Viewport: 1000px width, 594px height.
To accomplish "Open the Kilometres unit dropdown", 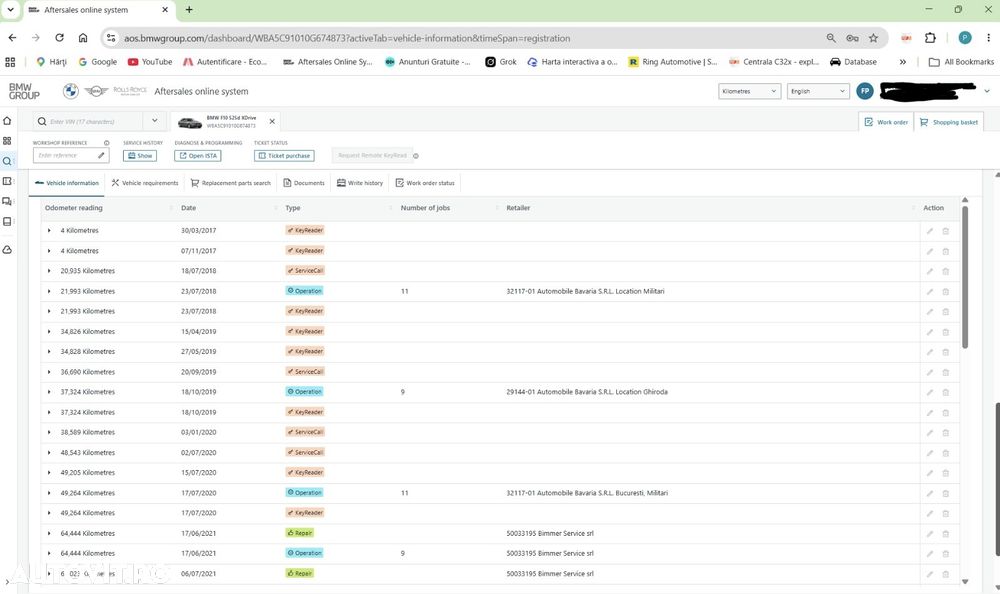I will coord(749,91).
